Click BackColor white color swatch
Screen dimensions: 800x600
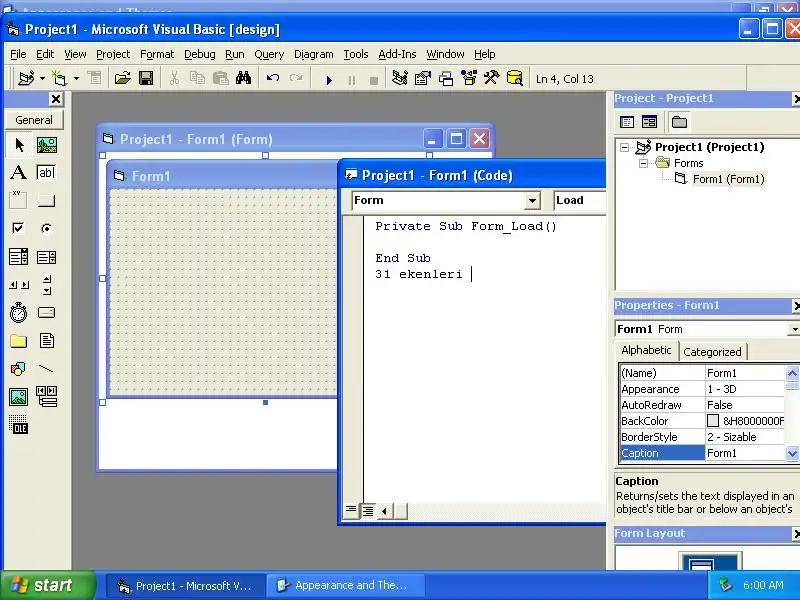click(713, 421)
